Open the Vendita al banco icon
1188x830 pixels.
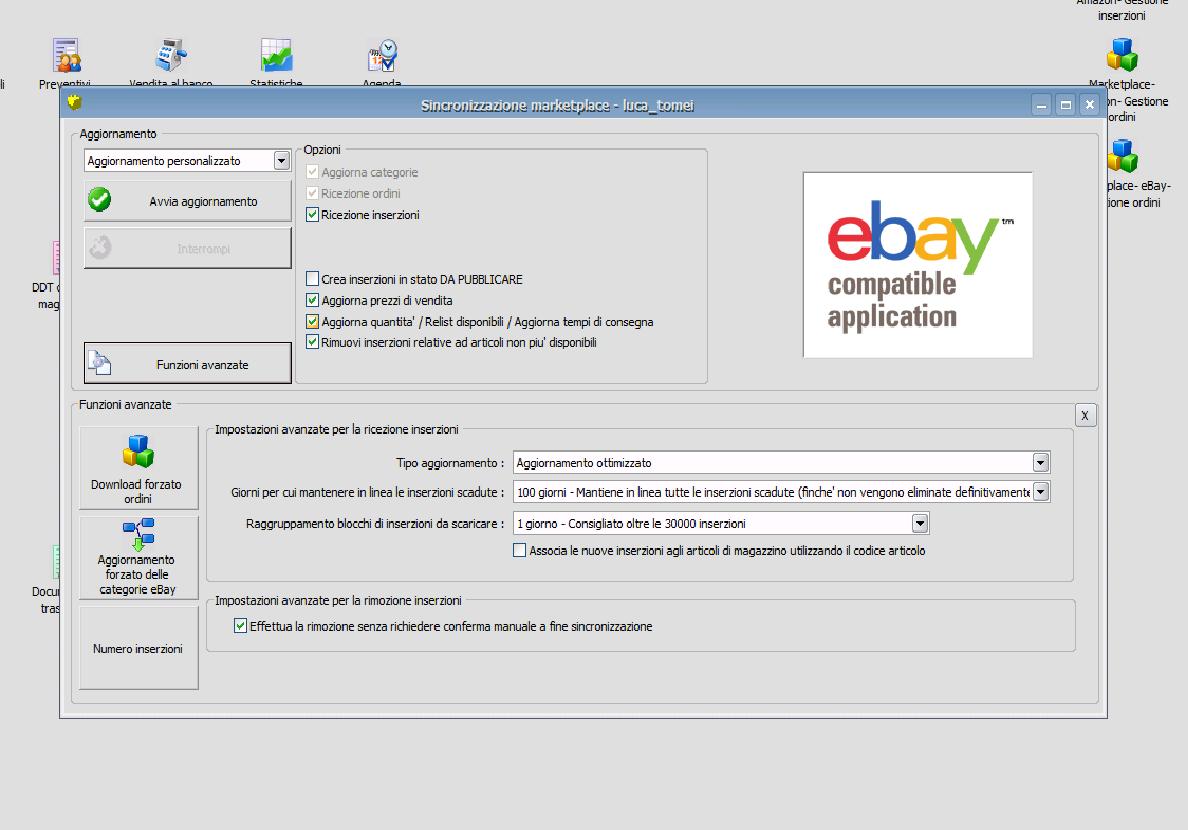click(170, 56)
